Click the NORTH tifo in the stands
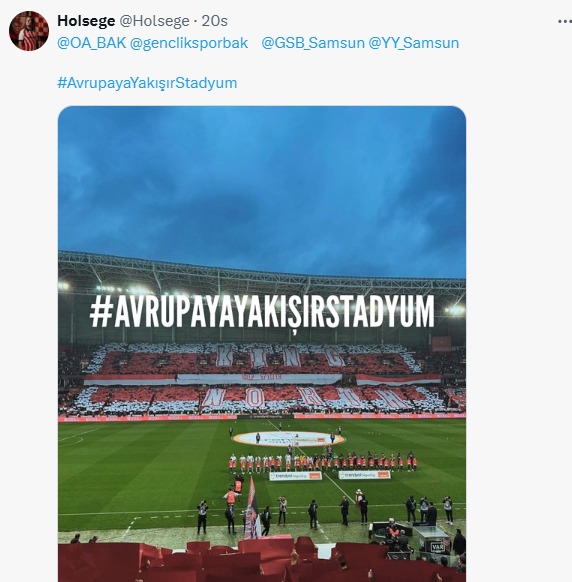Viewport: 572px width, 582px height. pyautogui.click(x=303, y=398)
